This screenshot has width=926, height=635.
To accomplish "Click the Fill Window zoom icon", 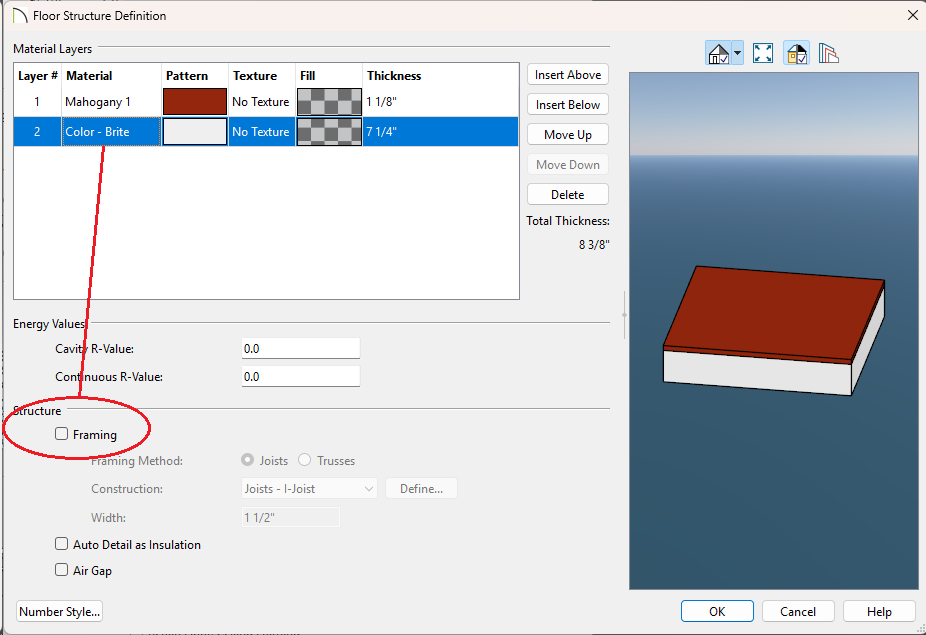I will (x=763, y=54).
